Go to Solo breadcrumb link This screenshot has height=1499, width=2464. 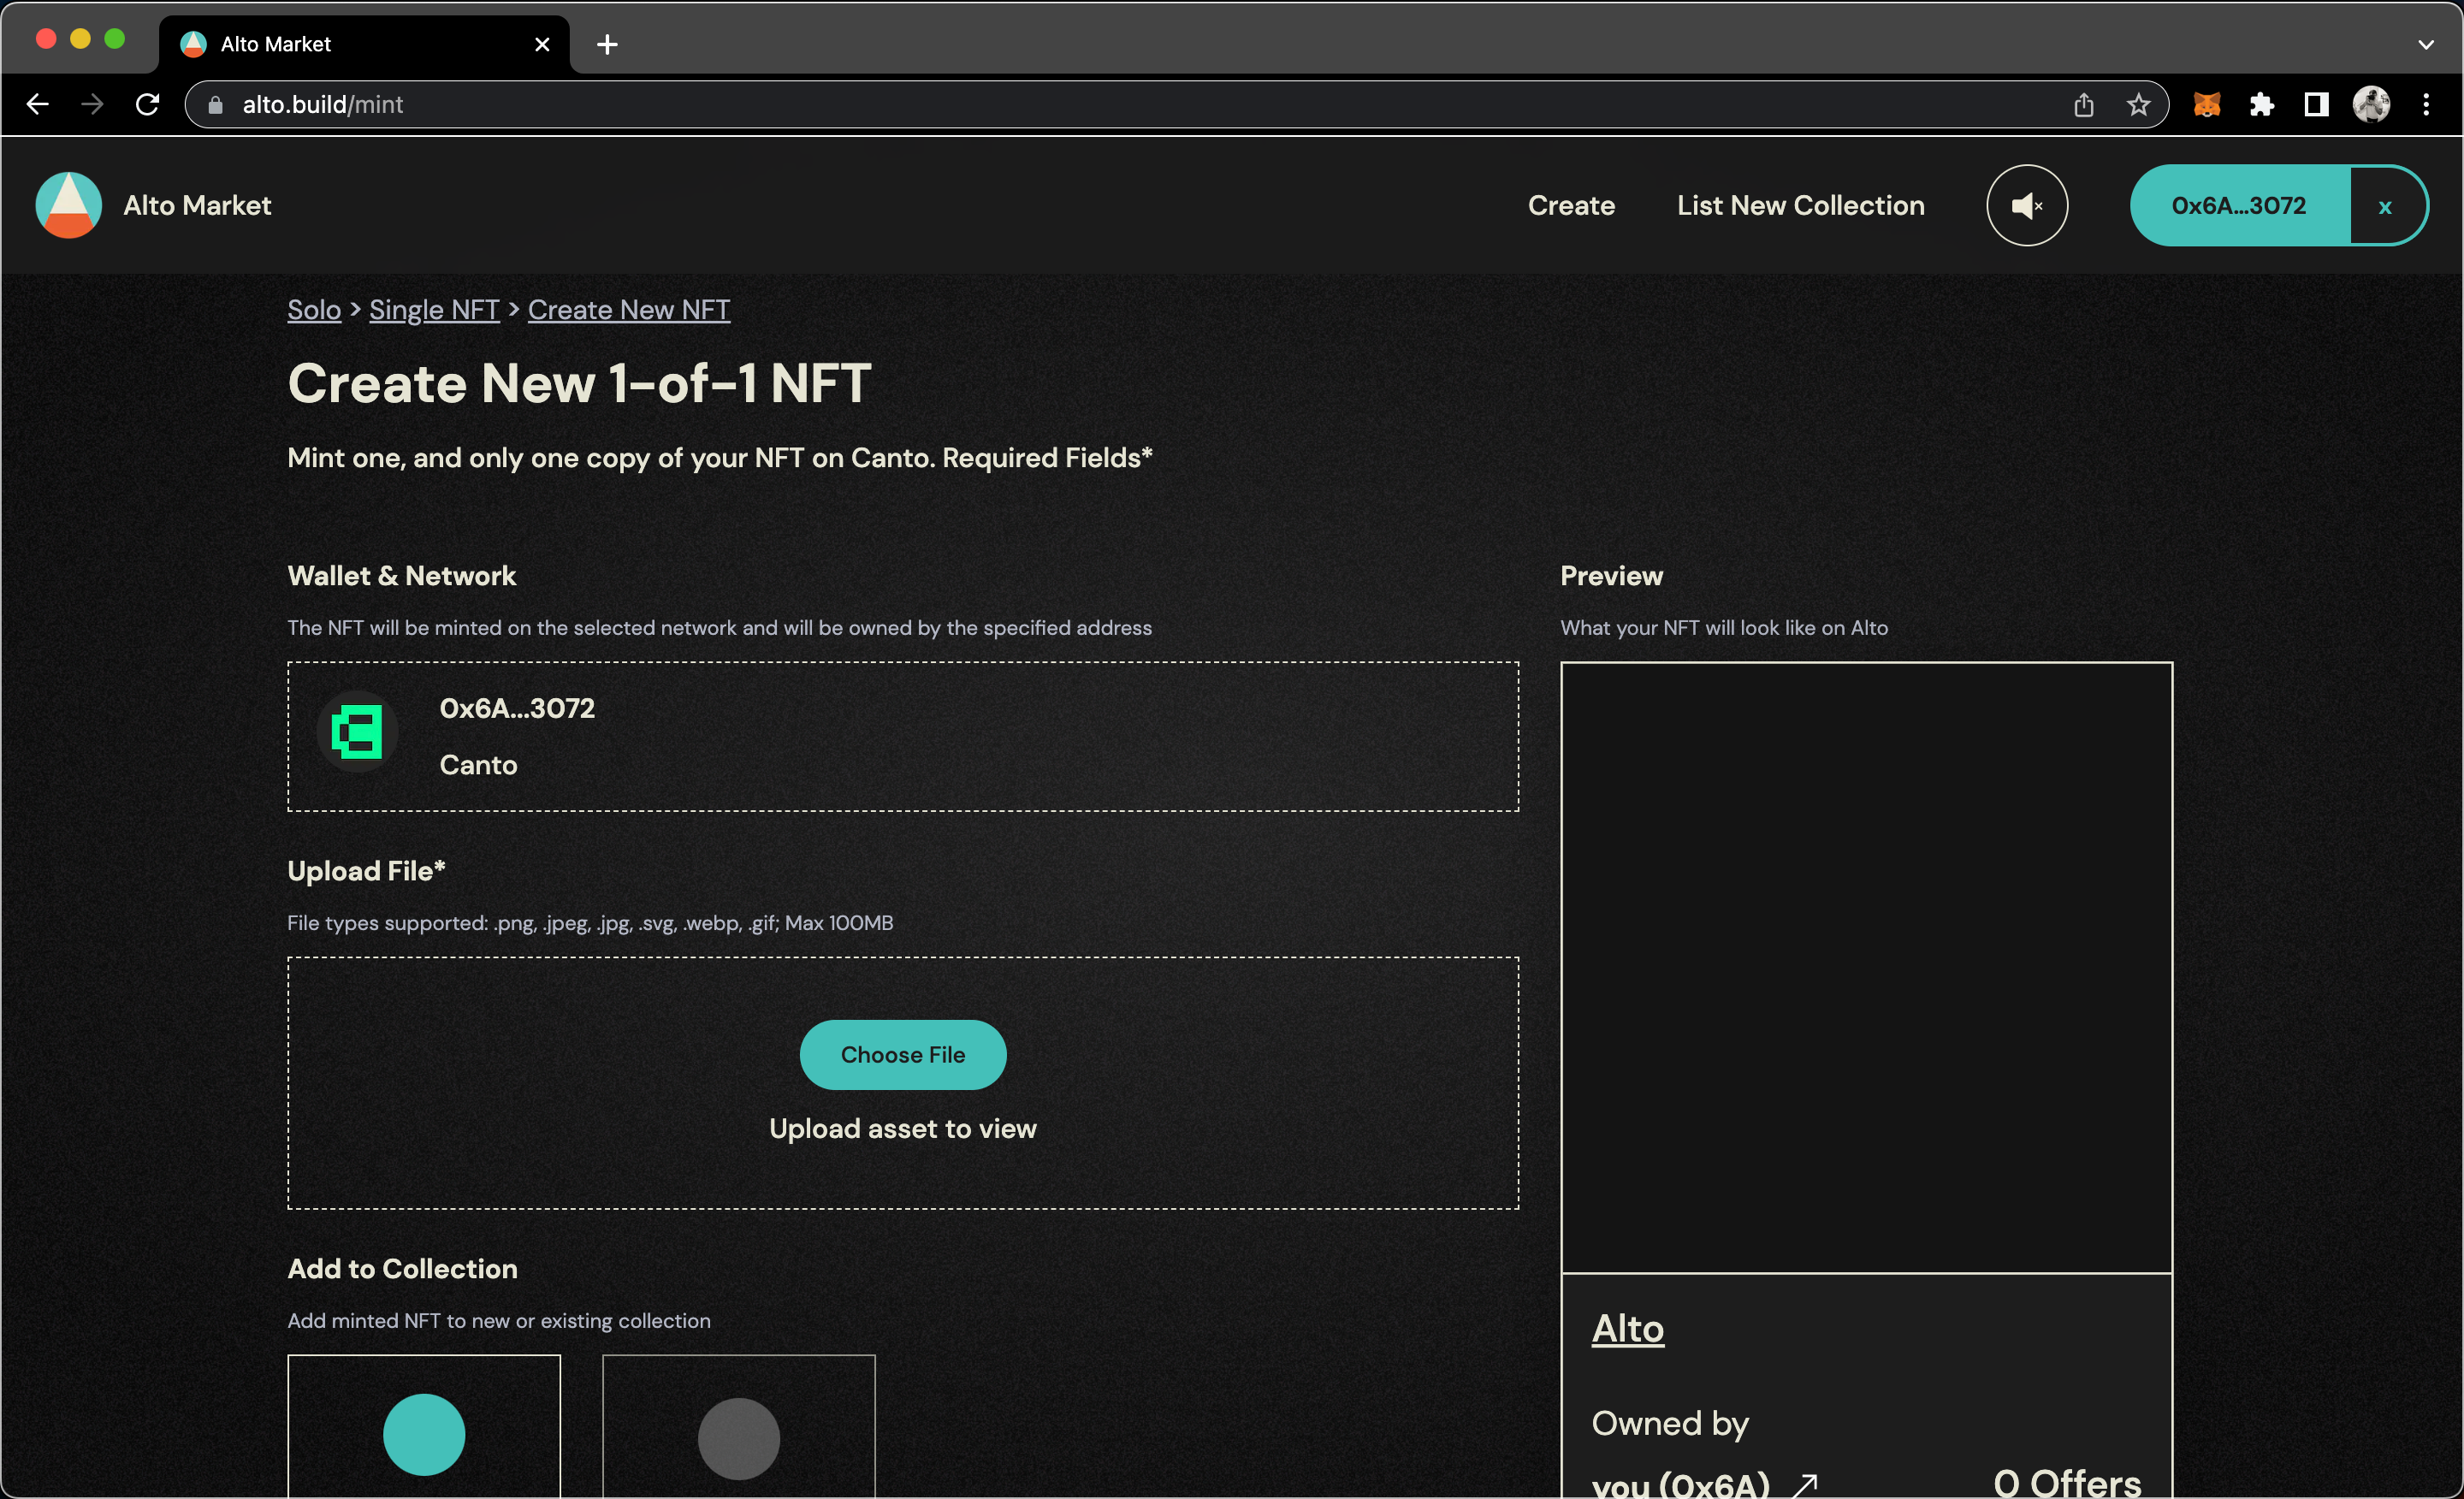(x=314, y=310)
